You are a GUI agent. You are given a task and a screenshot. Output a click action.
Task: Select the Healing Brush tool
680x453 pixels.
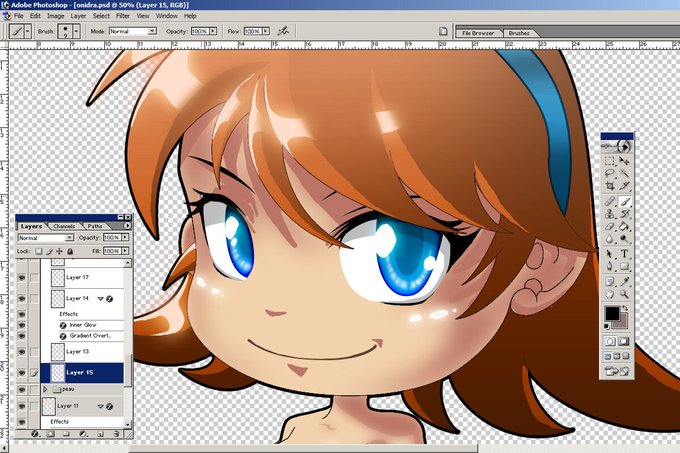click(610, 202)
